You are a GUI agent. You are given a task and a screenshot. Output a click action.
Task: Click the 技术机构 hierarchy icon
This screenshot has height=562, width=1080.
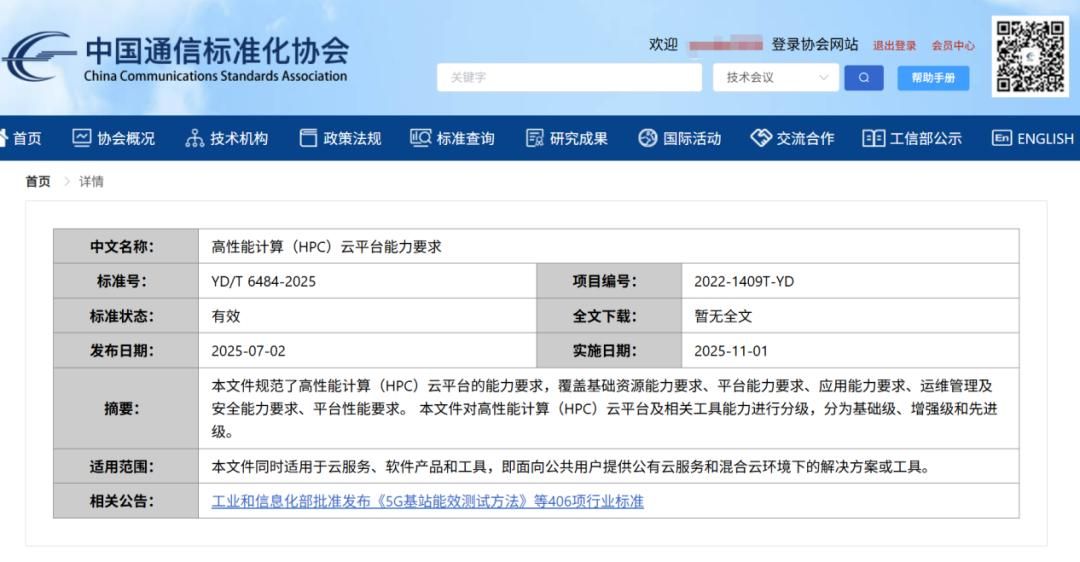(195, 138)
